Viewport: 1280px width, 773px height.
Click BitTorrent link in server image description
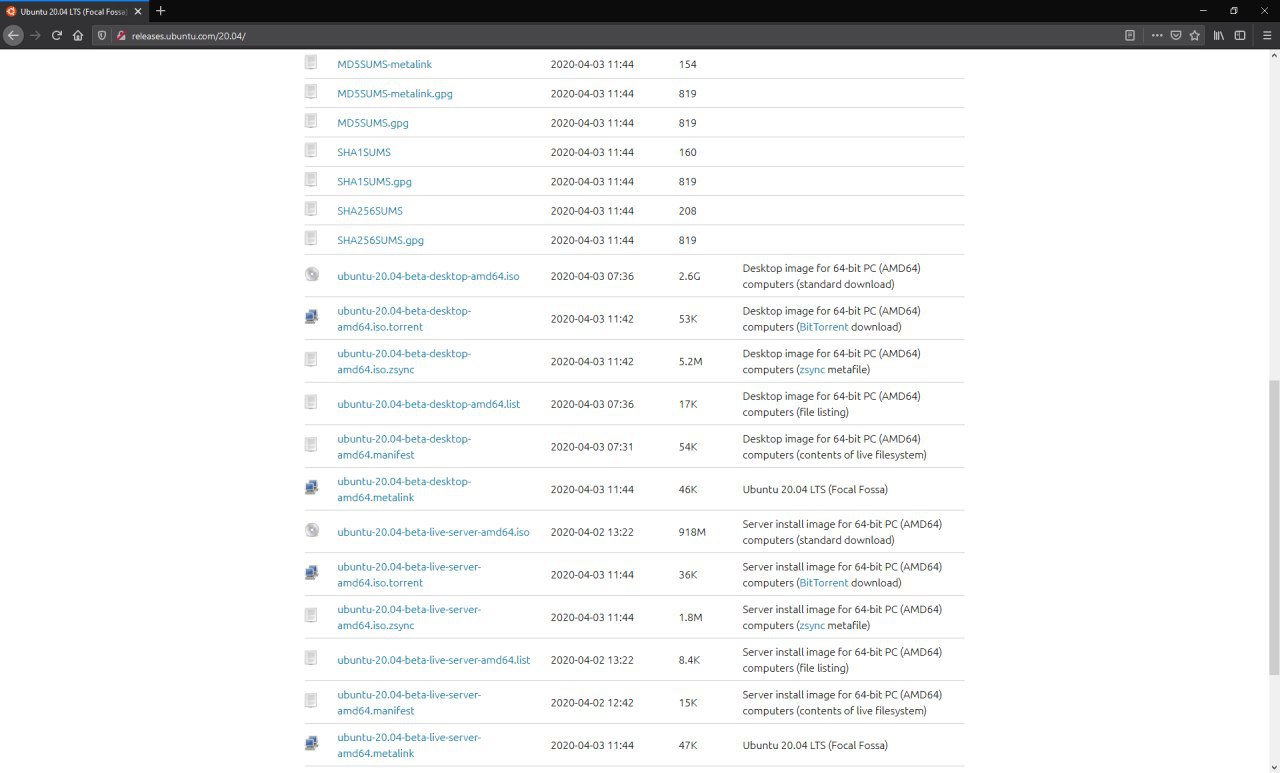click(823, 583)
